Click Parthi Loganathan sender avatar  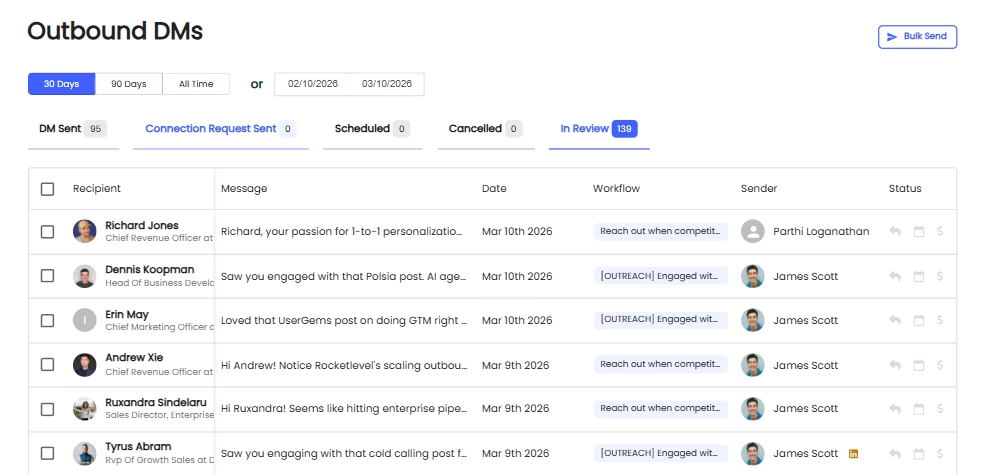click(752, 231)
